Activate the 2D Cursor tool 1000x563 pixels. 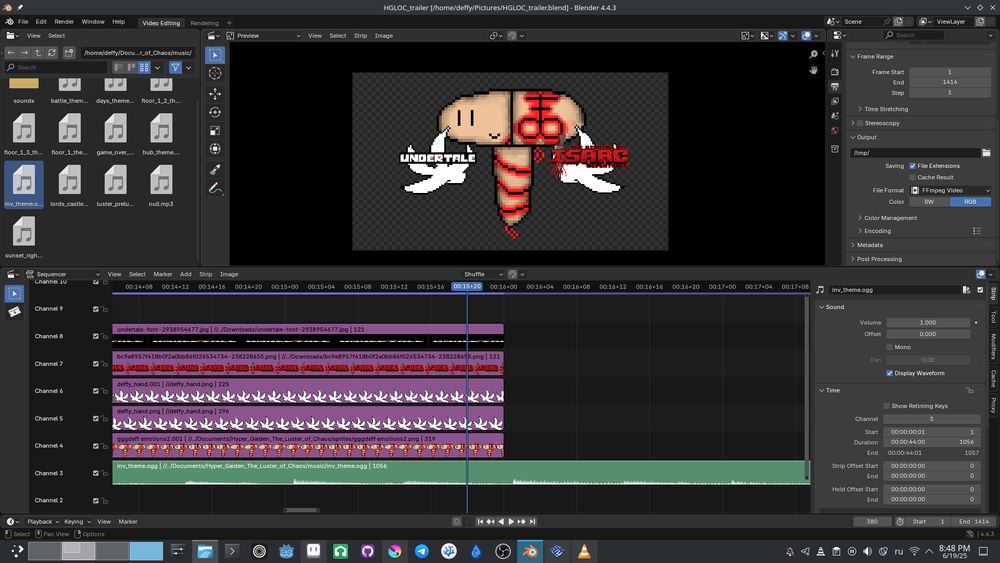pyautogui.click(x=215, y=73)
